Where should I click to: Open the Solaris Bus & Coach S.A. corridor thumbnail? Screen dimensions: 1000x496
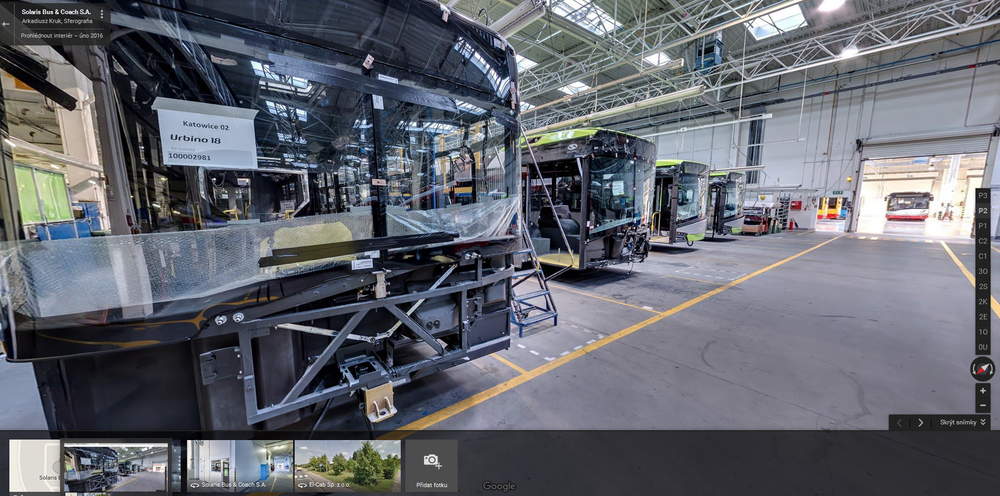240,465
